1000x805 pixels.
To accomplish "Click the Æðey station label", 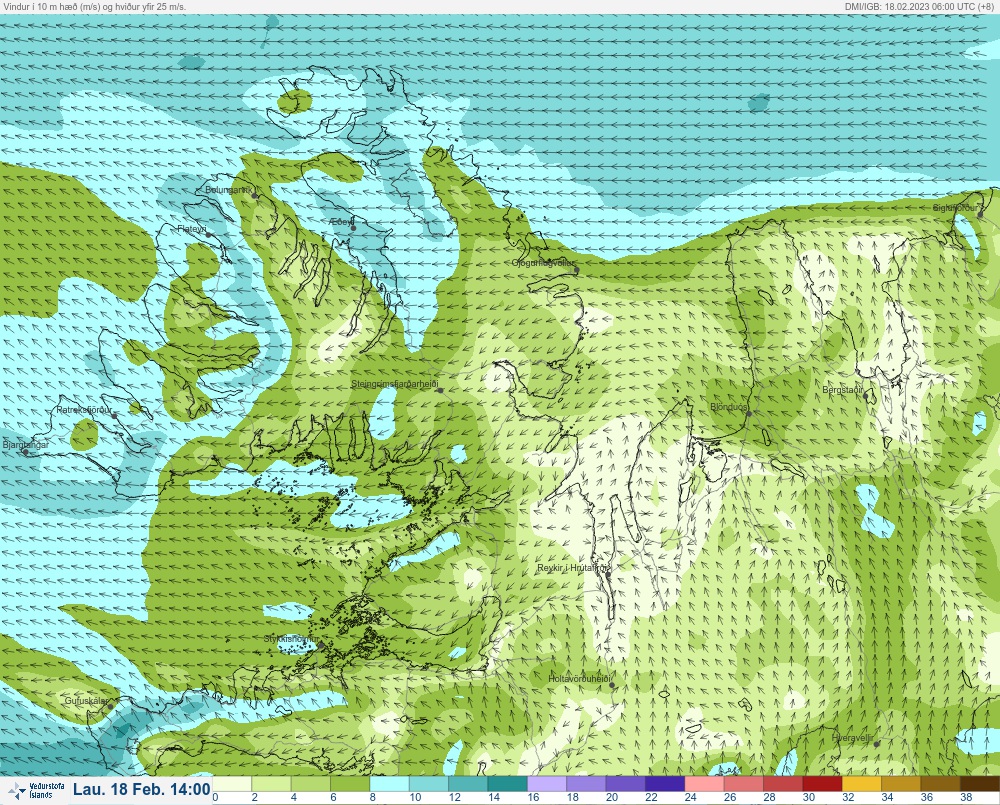I will [x=342, y=221].
